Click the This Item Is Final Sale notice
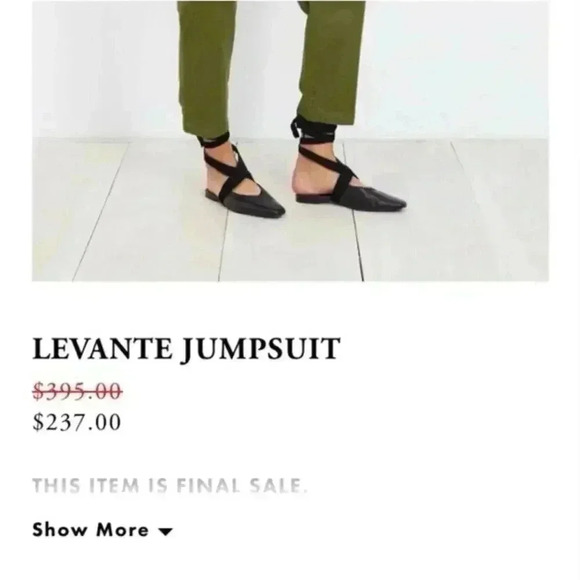The image size is (580, 580). click(x=170, y=485)
